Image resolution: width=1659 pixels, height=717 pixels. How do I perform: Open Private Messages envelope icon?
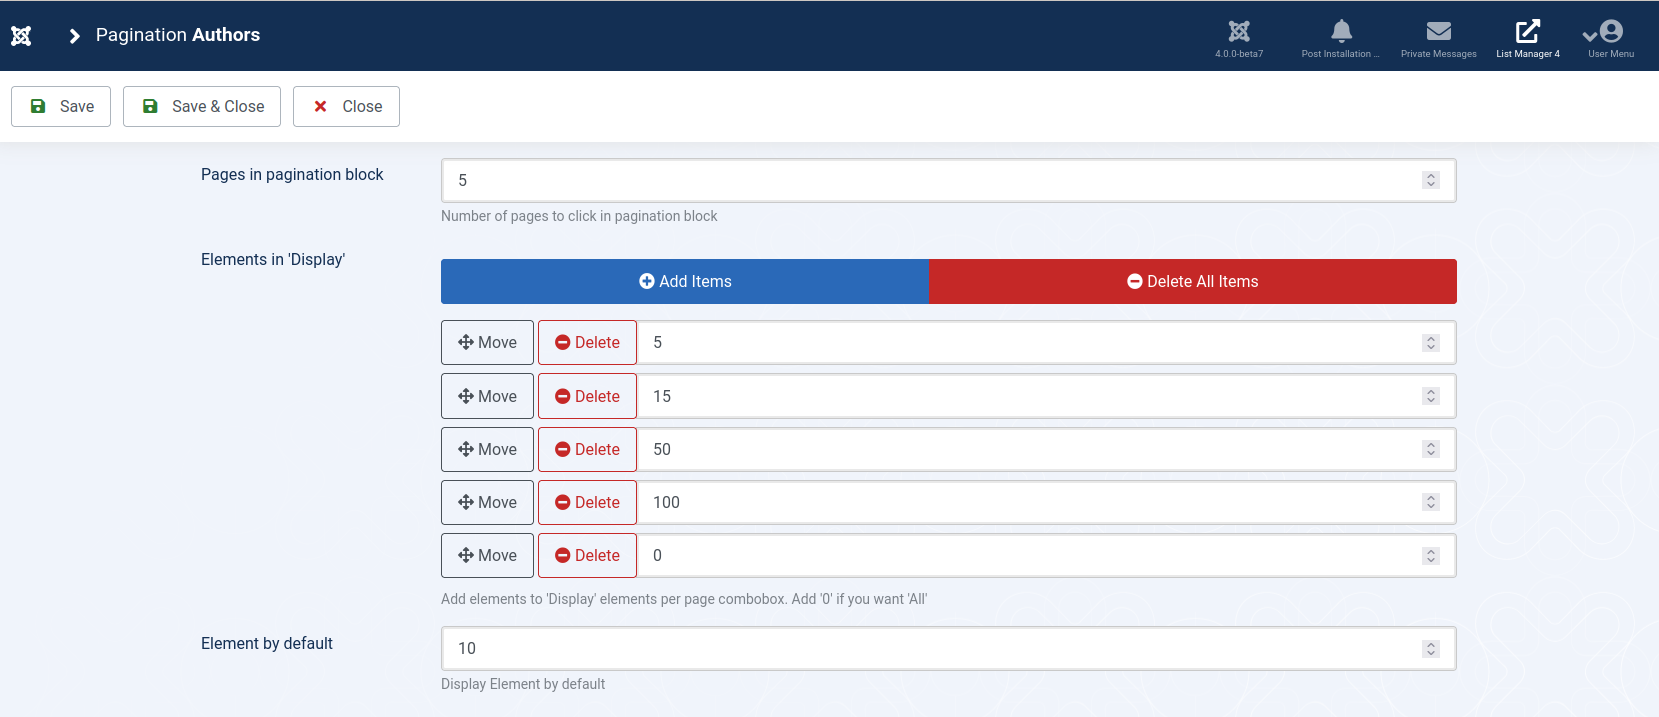point(1438,39)
